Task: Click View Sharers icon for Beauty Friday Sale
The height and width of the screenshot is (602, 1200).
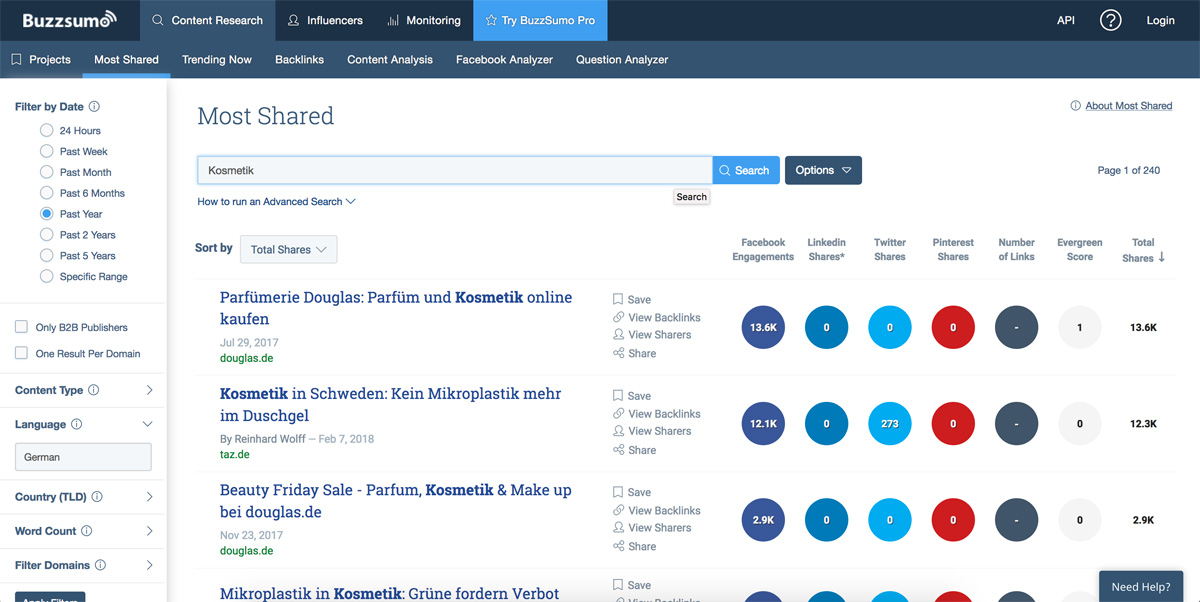Action: pyautogui.click(x=618, y=528)
